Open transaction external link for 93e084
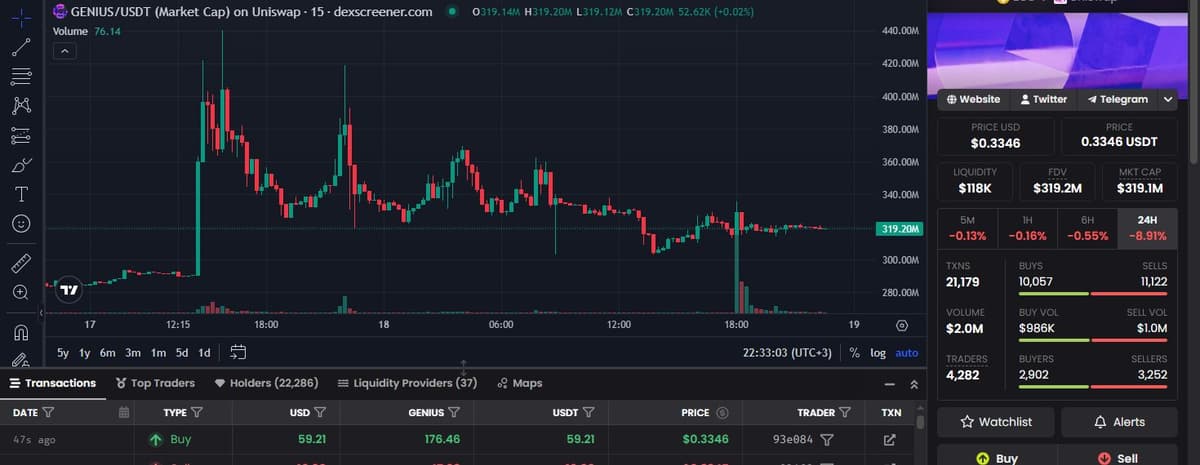The width and height of the screenshot is (1200, 465). (890, 439)
